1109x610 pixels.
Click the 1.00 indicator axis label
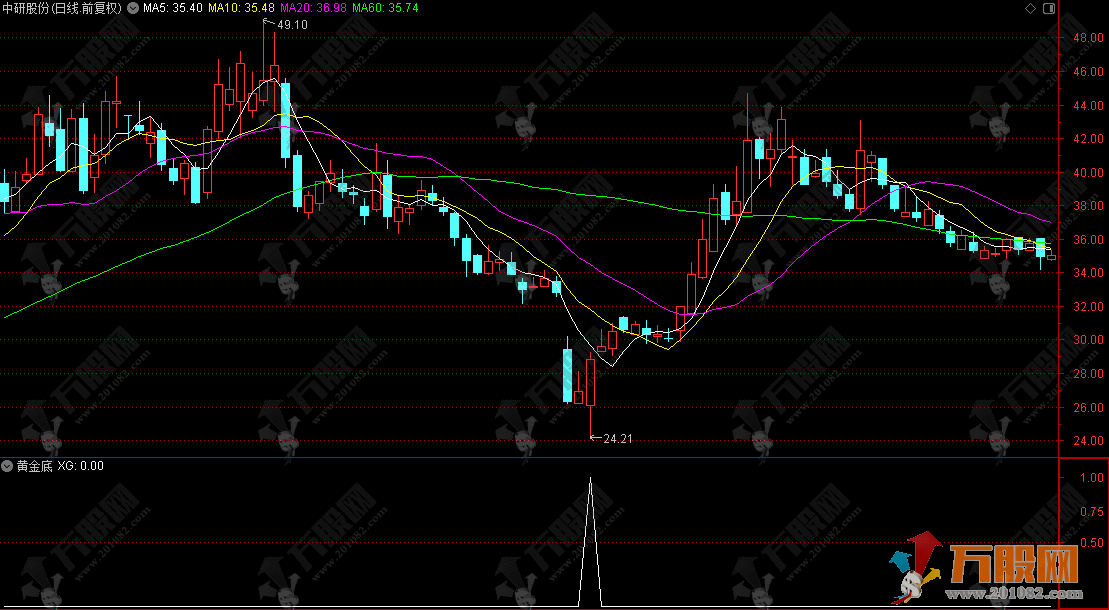1091,478
